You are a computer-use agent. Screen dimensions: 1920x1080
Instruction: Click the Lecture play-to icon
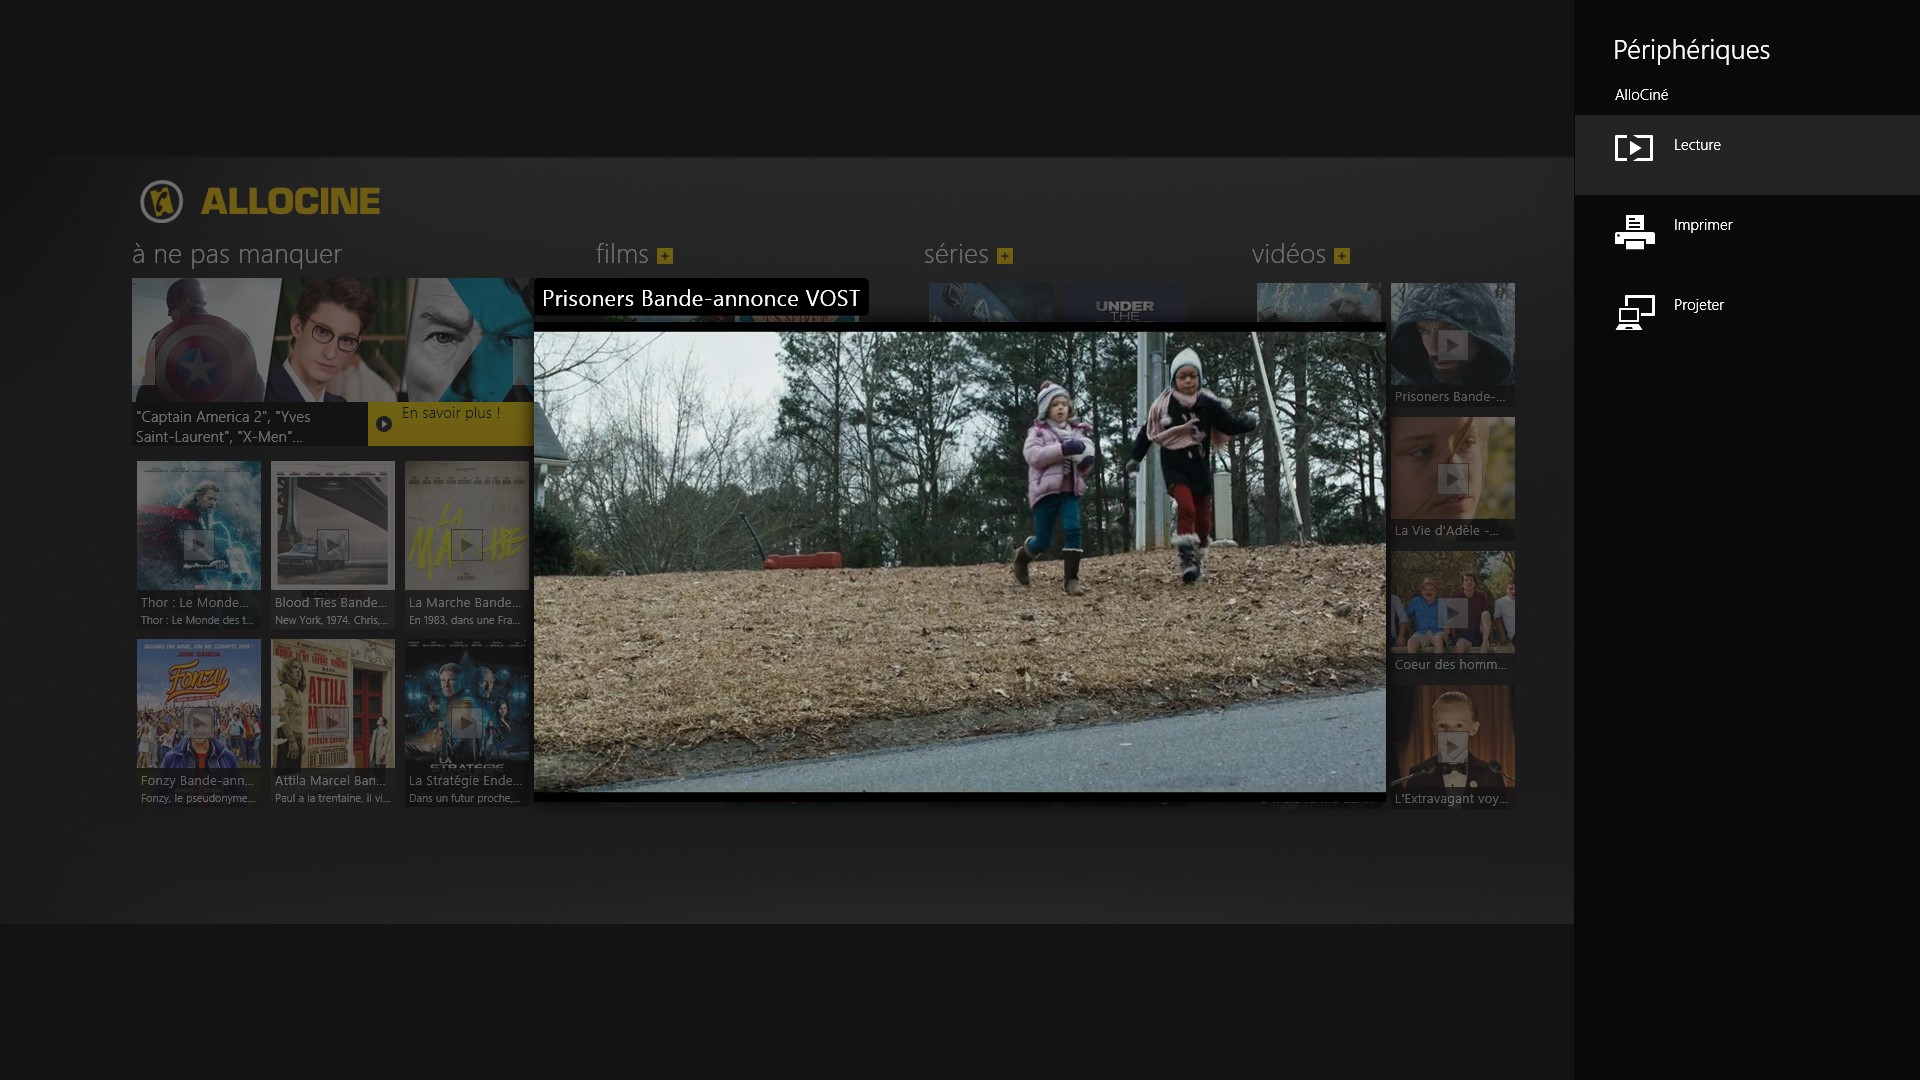click(1634, 148)
